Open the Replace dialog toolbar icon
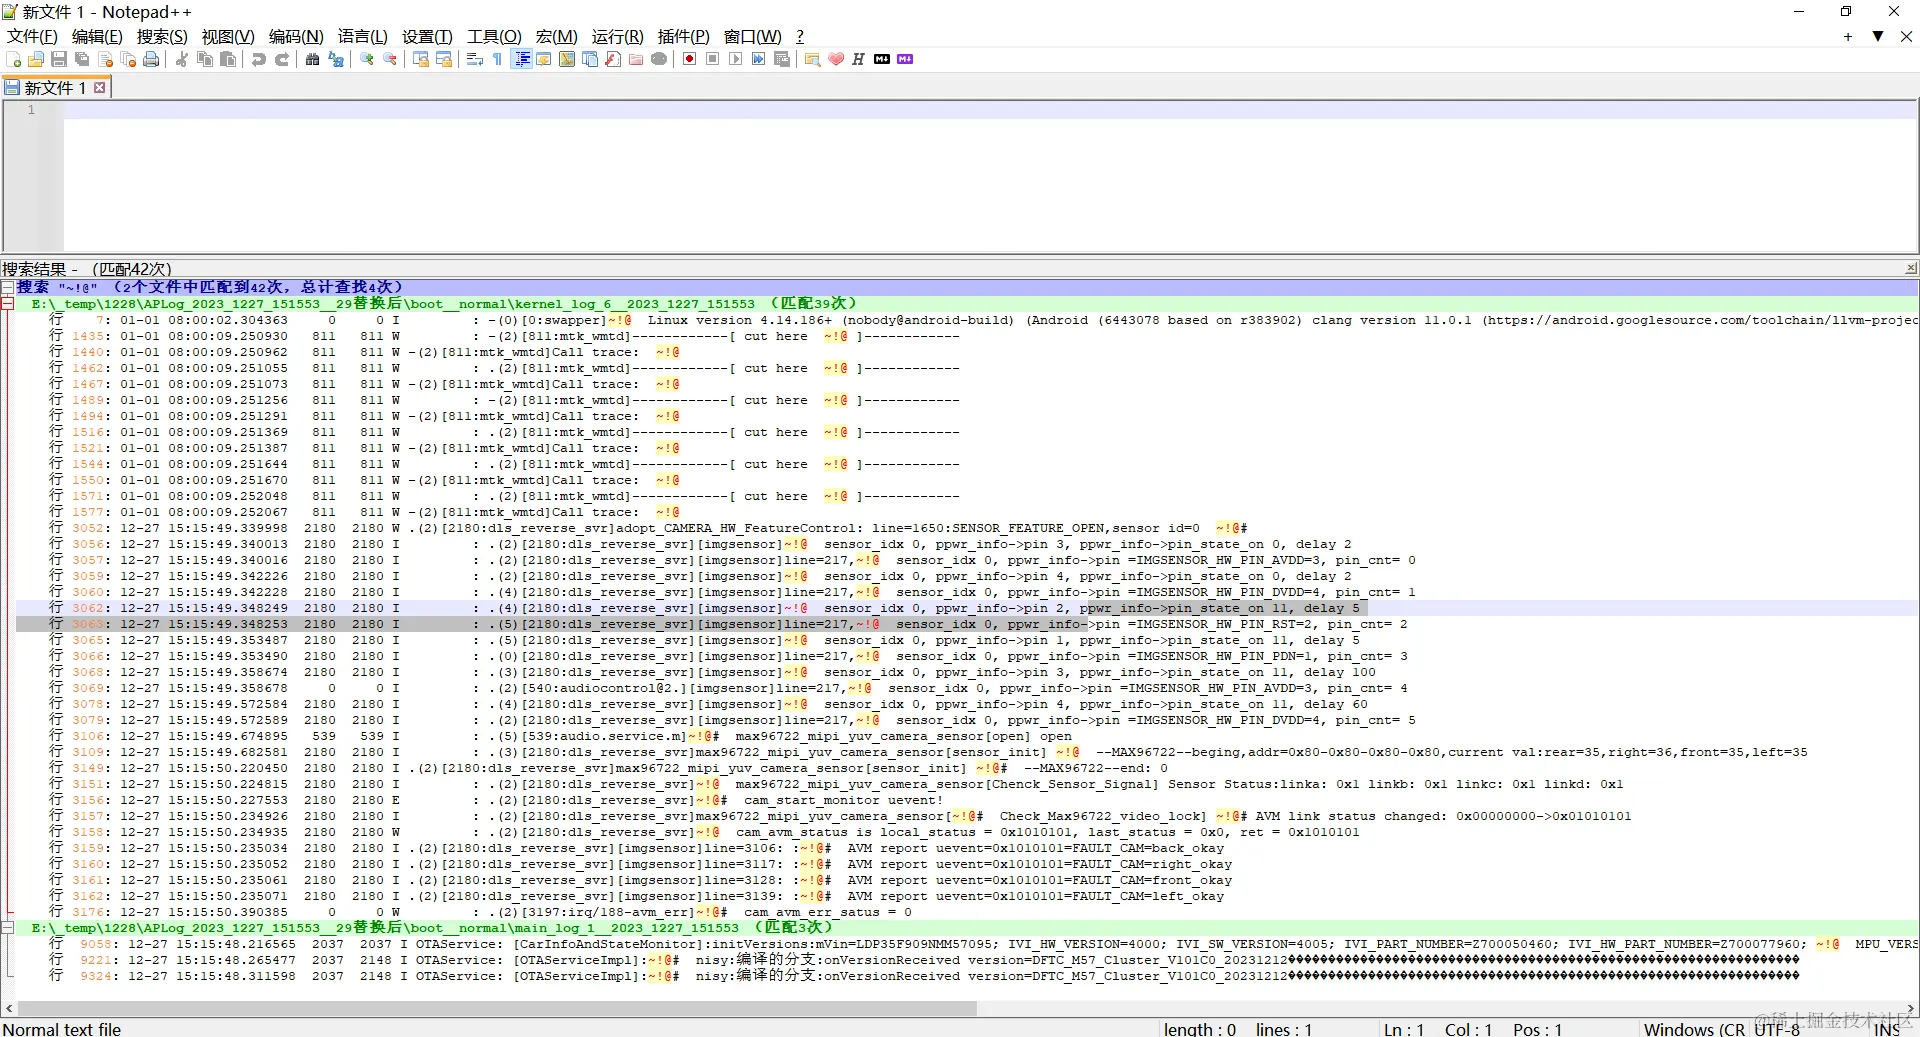The image size is (1920, 1037). click(336, 59)
